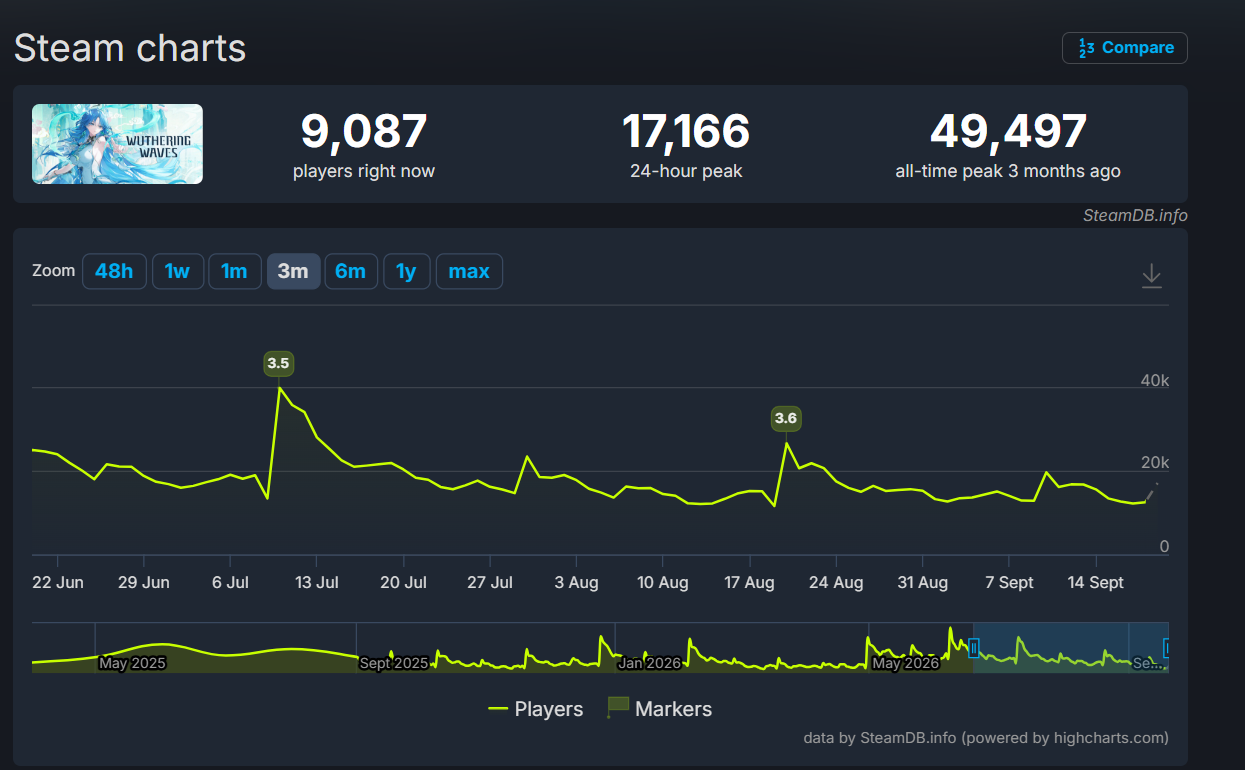The width and height of the screenshot is (1245, 770).
Task: Click the left navigator range handle
Action: pyautogui.click(x=973, y=648)
